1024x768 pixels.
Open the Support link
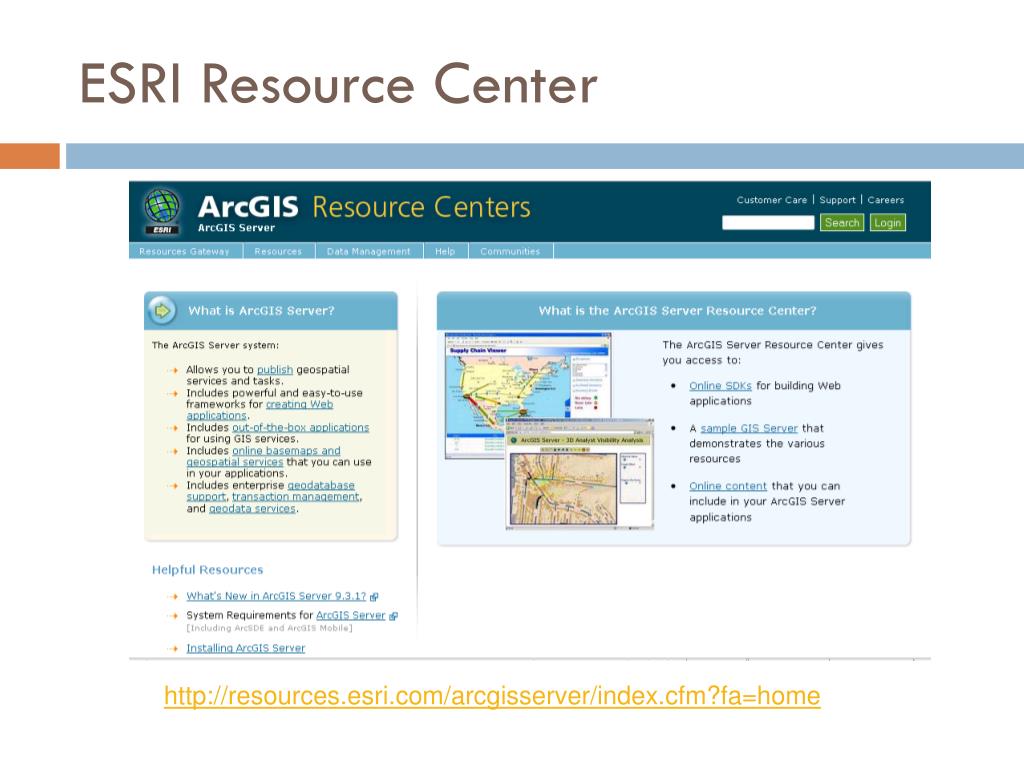coord(837,200)
